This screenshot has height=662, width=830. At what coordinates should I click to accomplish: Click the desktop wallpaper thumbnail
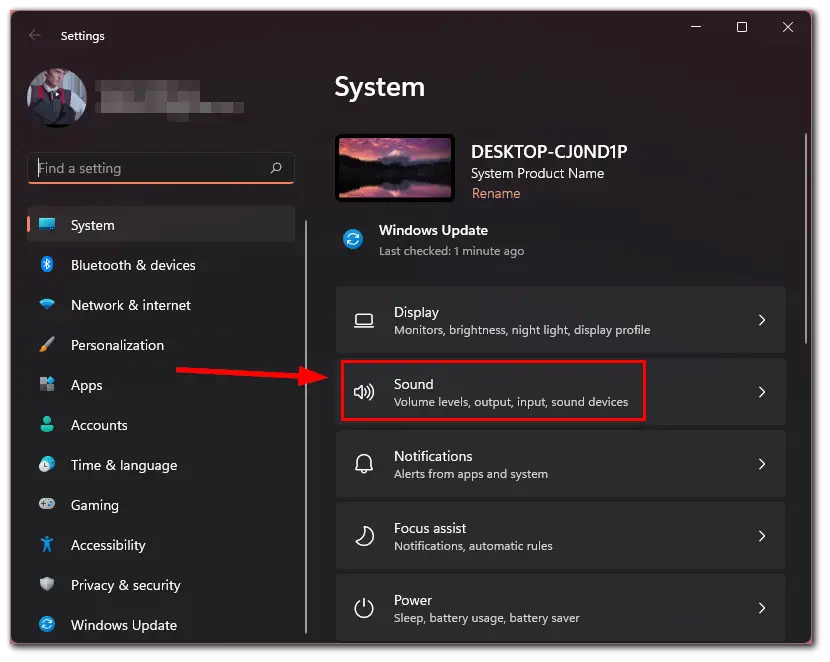click(395, 168)
